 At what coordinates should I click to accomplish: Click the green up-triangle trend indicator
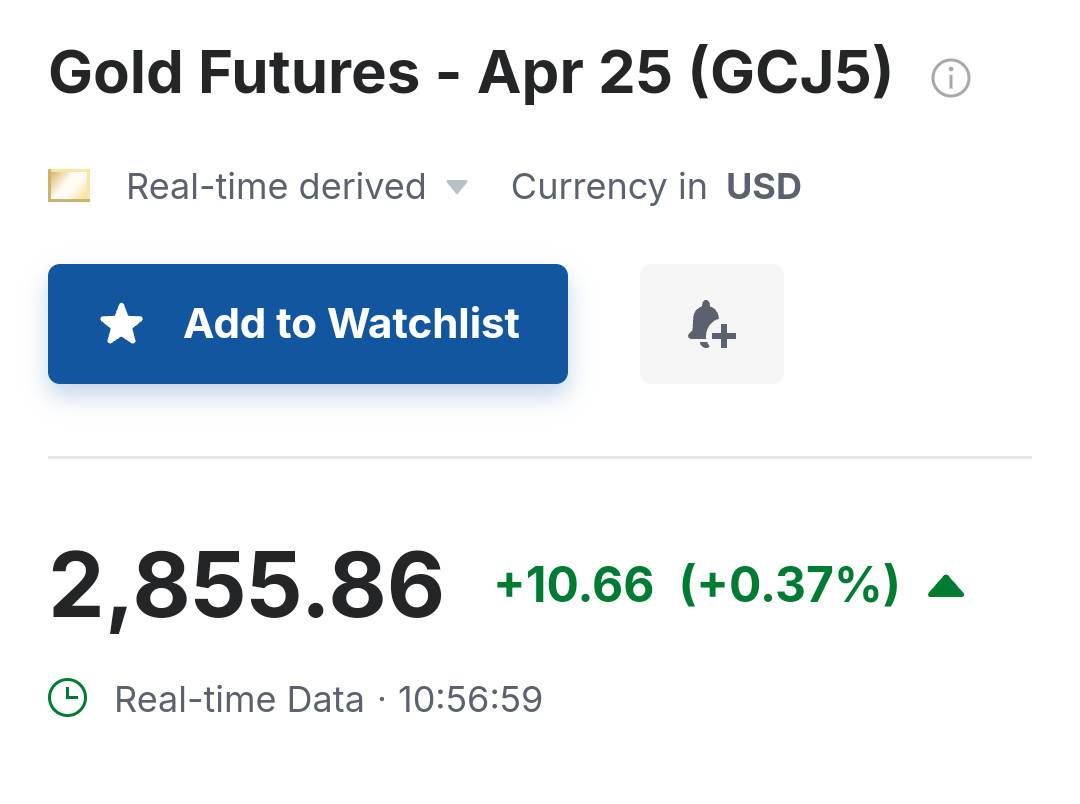coord(945,586)
